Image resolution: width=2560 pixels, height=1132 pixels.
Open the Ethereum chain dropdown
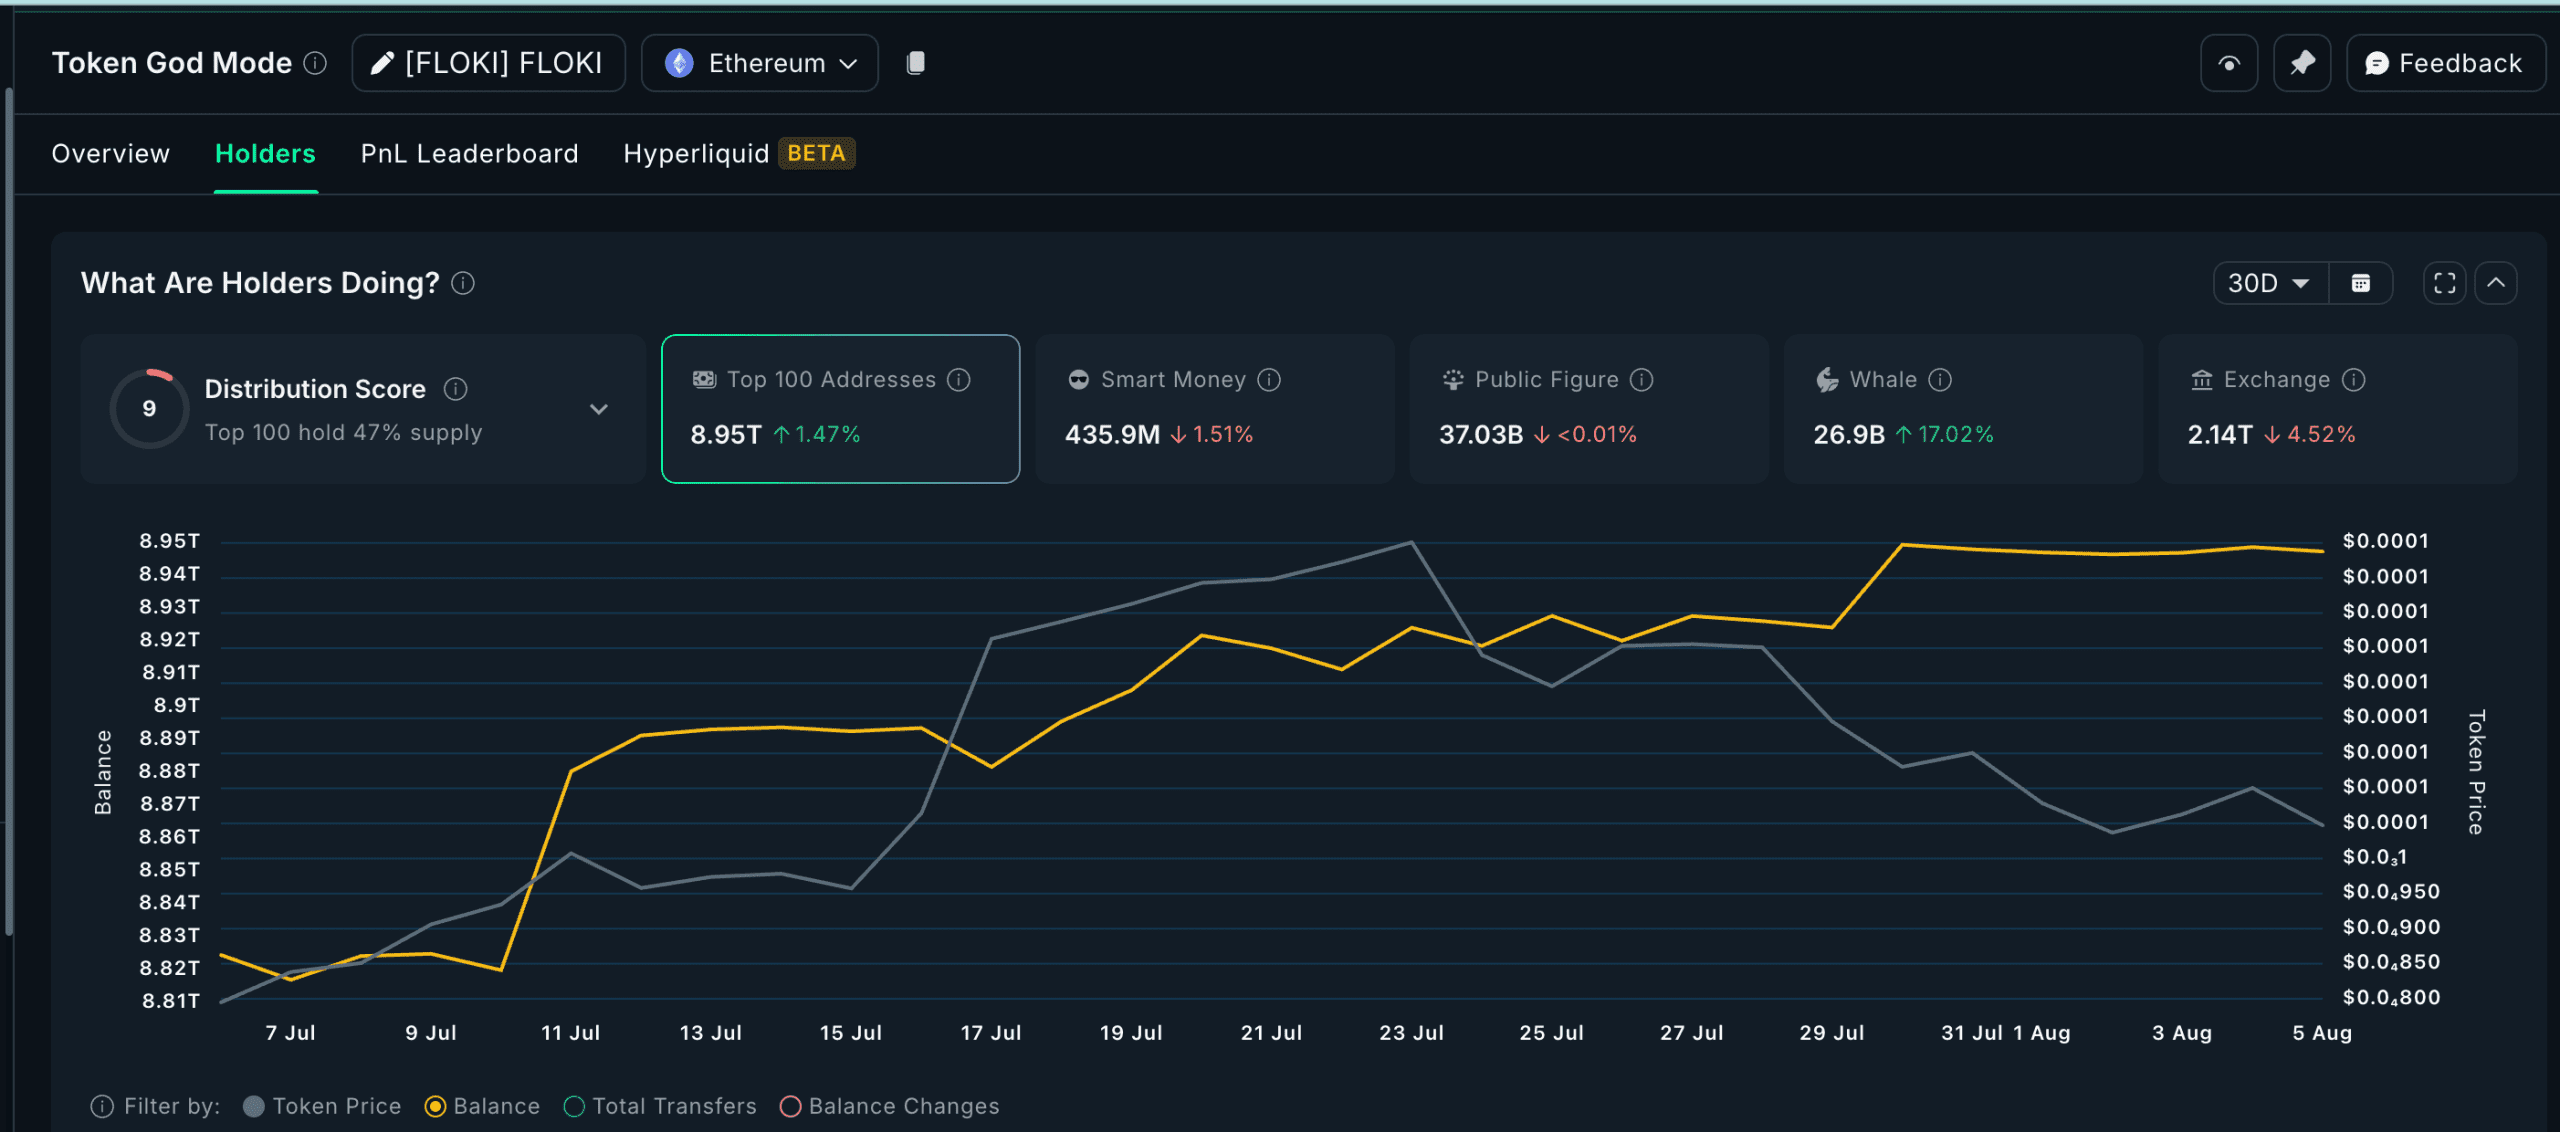(x=760, y=63)
